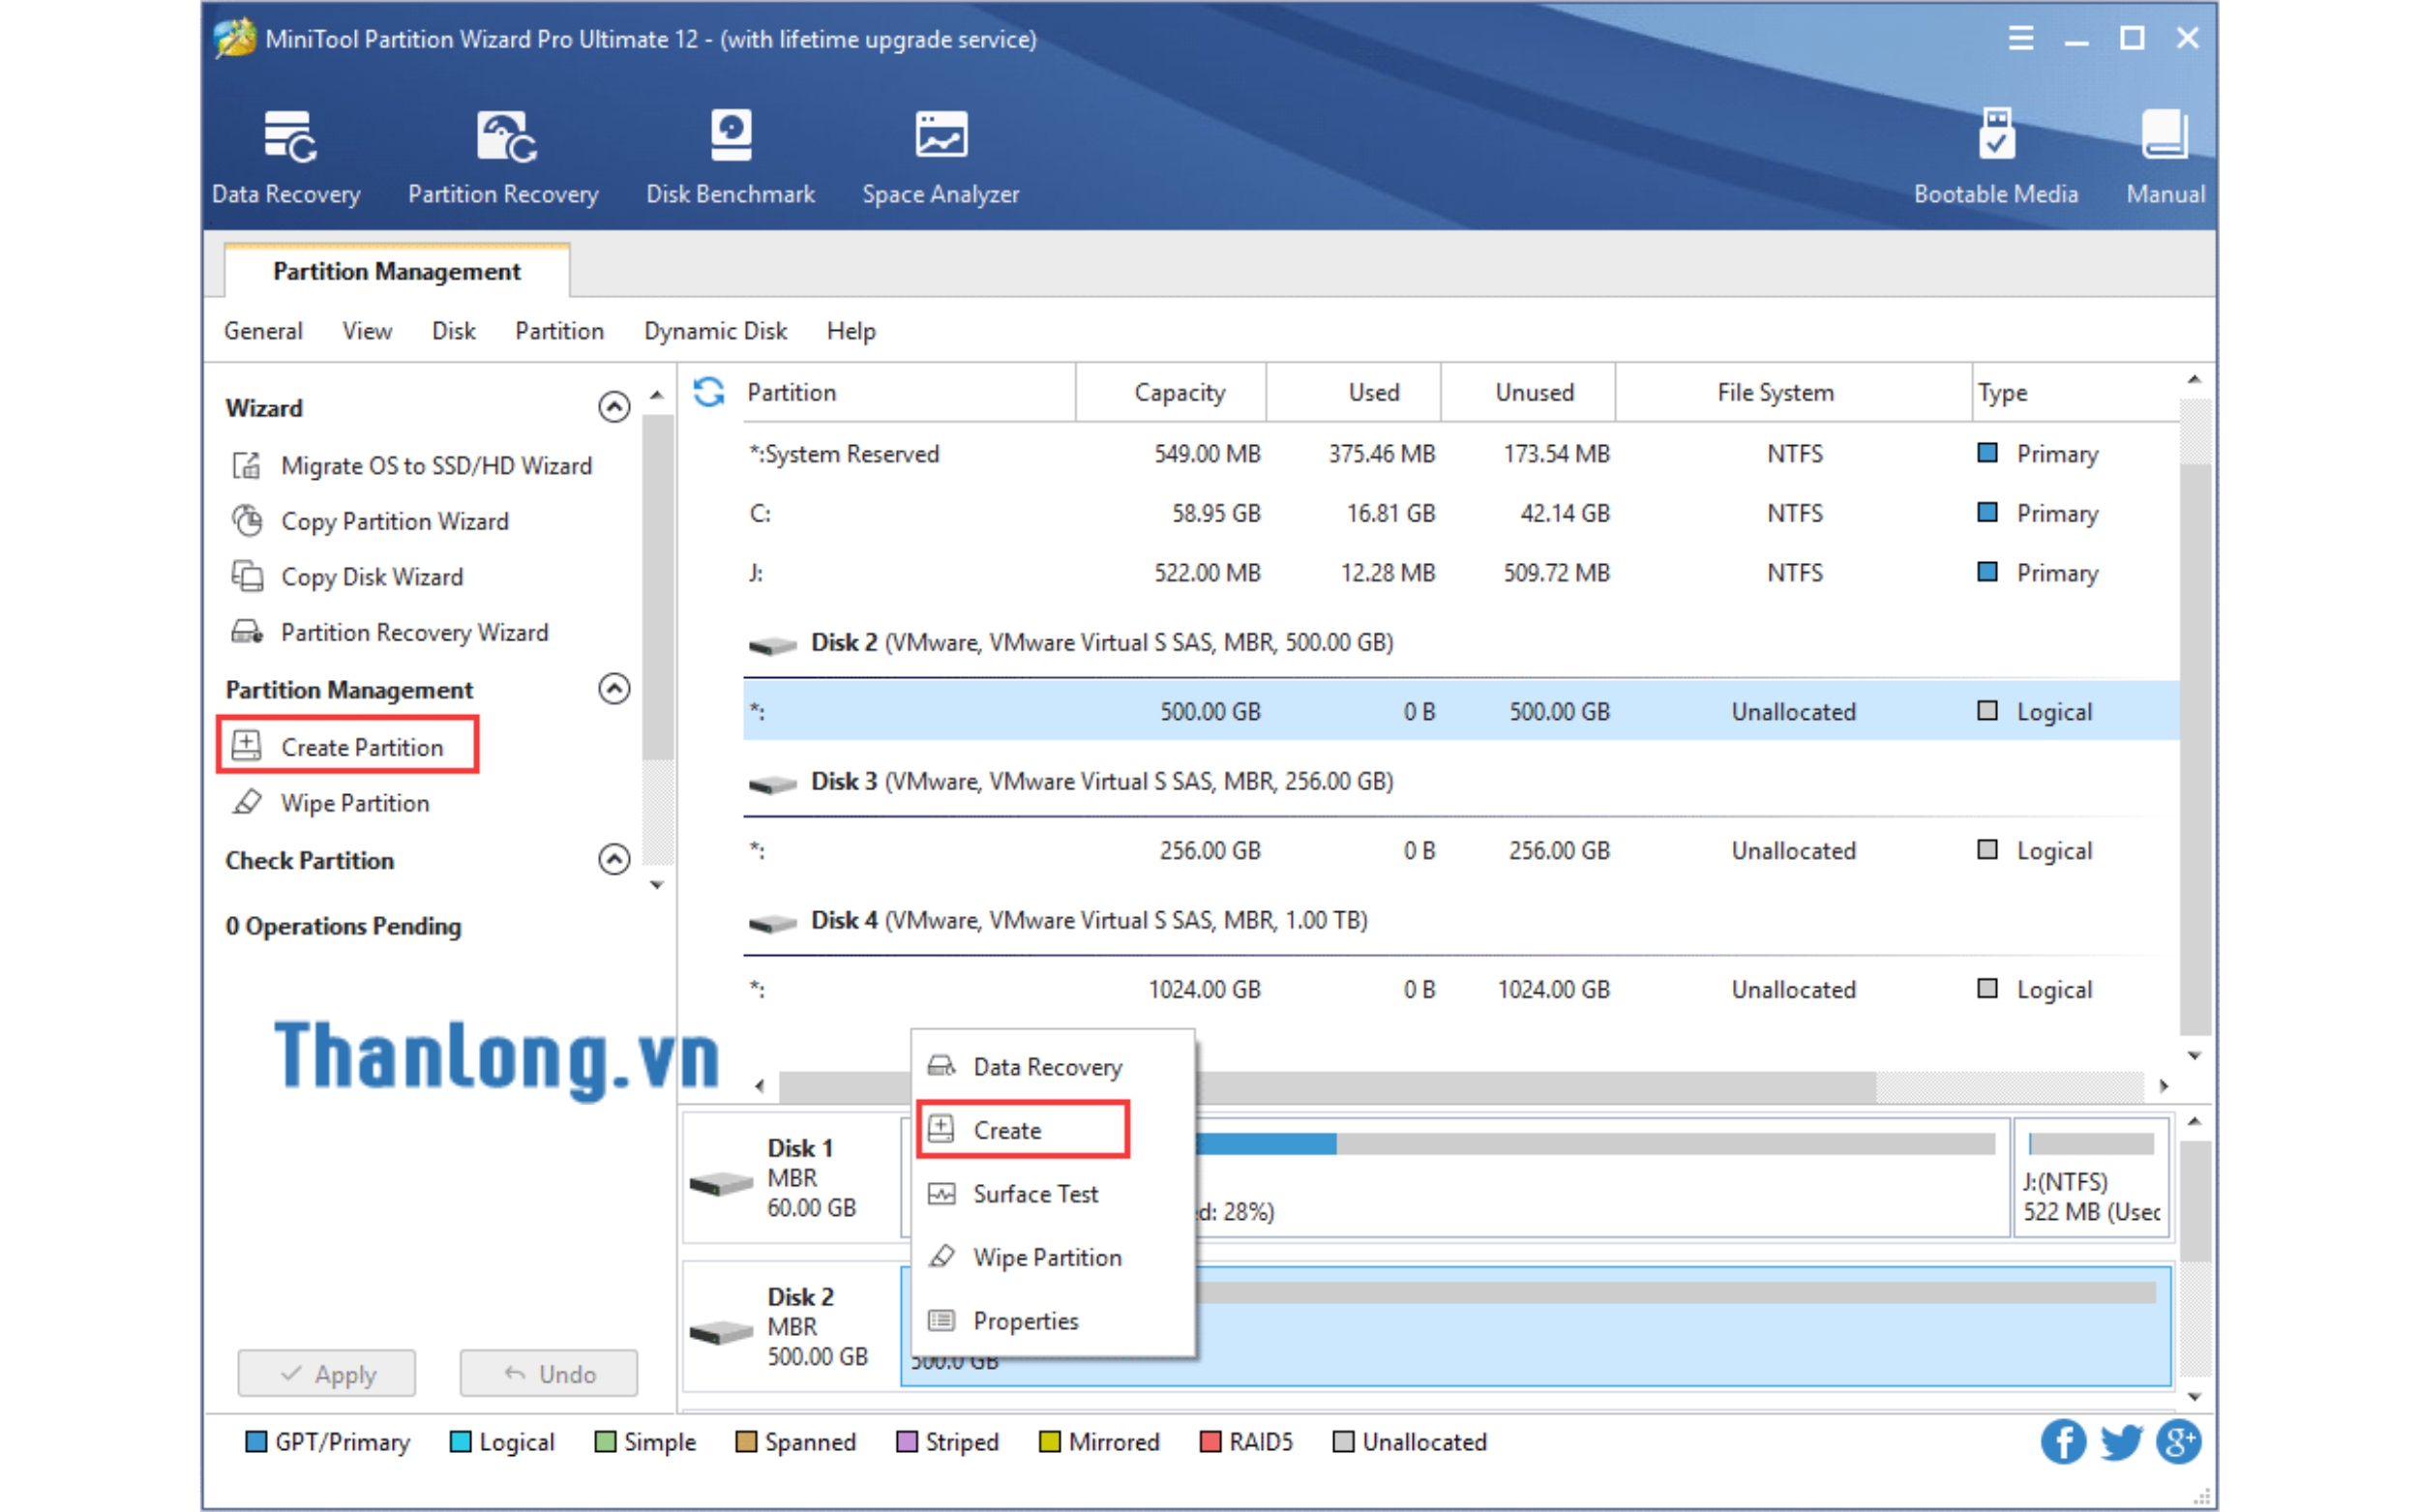Click the Twitter share icon
Image resolution: width=2419 pixels, height=1512 pixels.
(2120, 1442)
